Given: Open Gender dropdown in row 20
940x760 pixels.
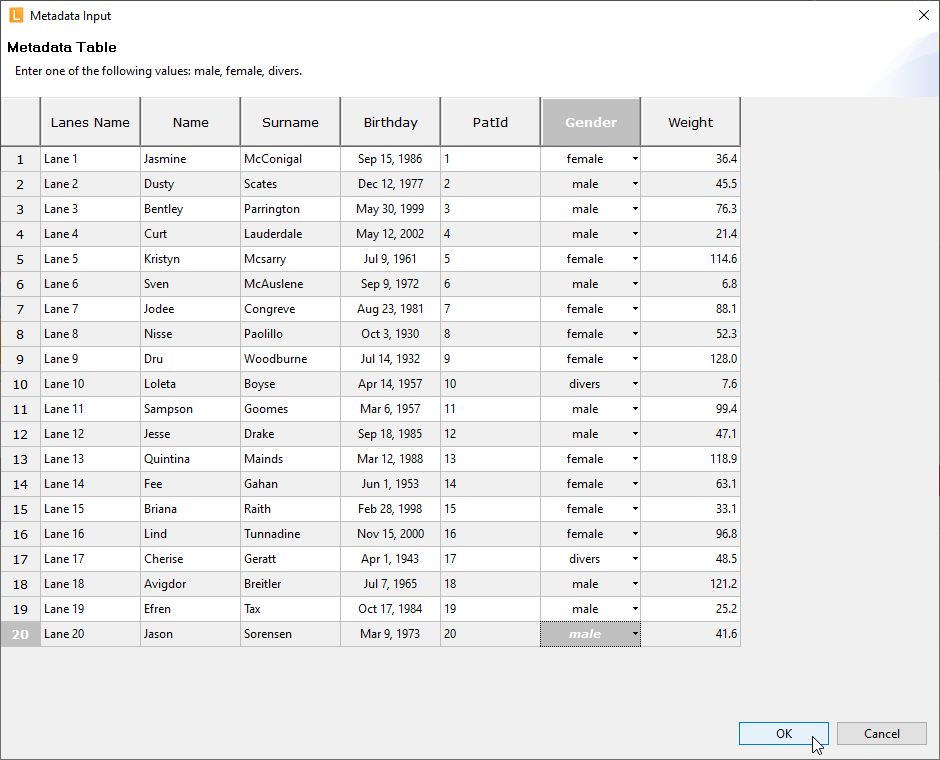Looking at the screenshot, I should (x=634, y=634).
